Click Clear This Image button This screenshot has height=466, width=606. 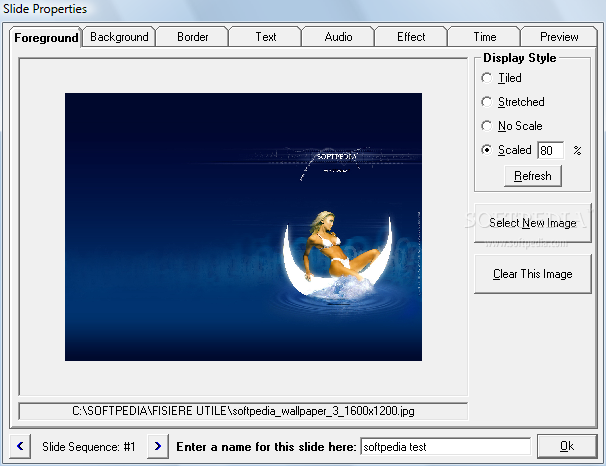pyautogui.click(x=533, y=274)
